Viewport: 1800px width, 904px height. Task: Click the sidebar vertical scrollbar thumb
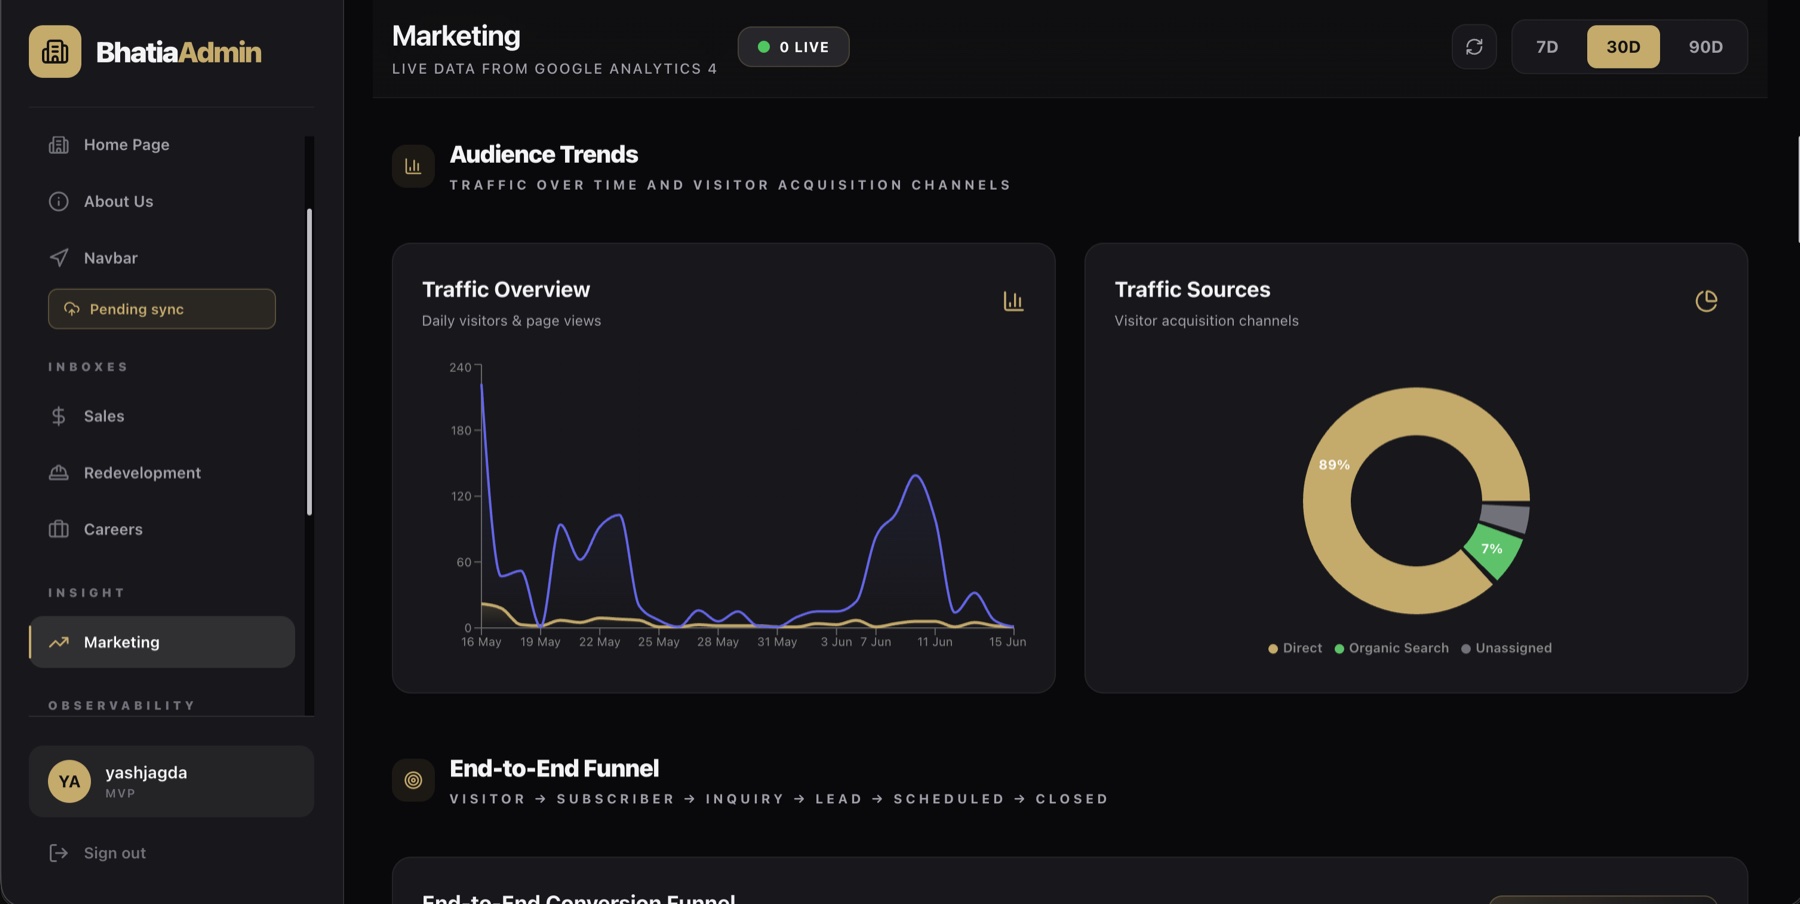click(309, 362)
